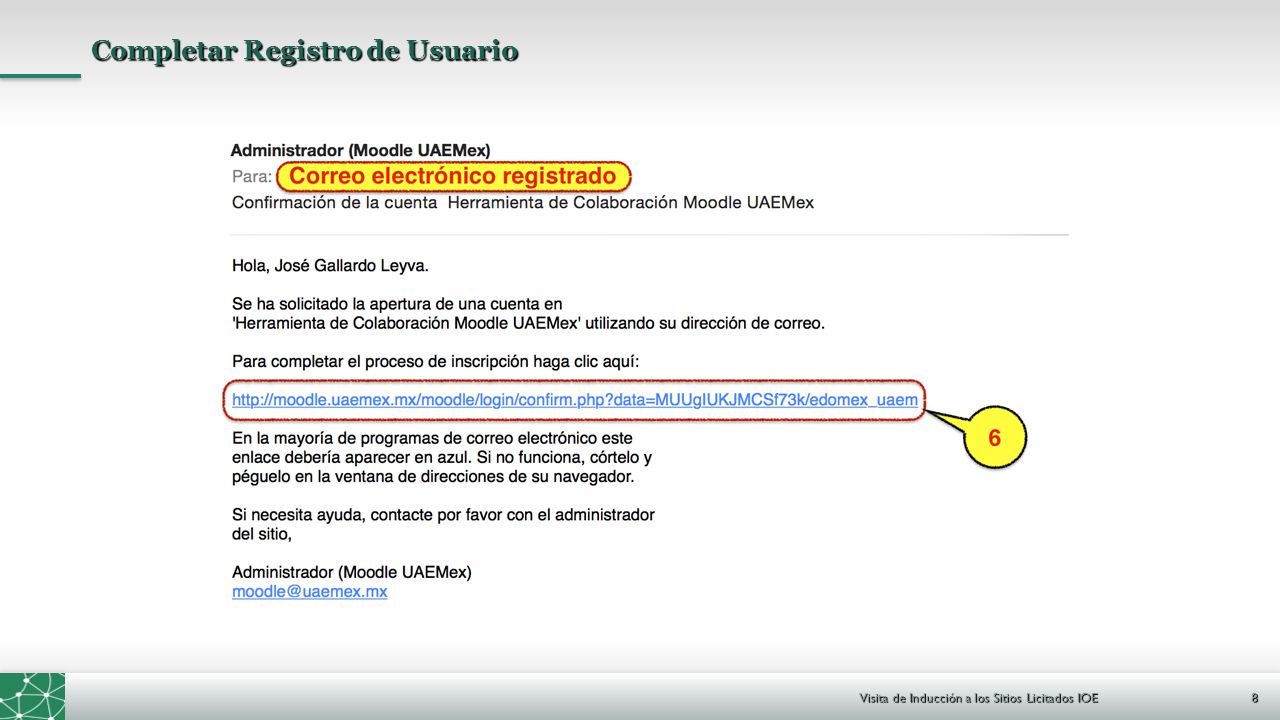Image resolution: width=1280 pixels, height=720 pixels.
Task: Click the line 'péguelo en la ventana de direcciones de su navegador.'
Action: (x=433, y=477)
